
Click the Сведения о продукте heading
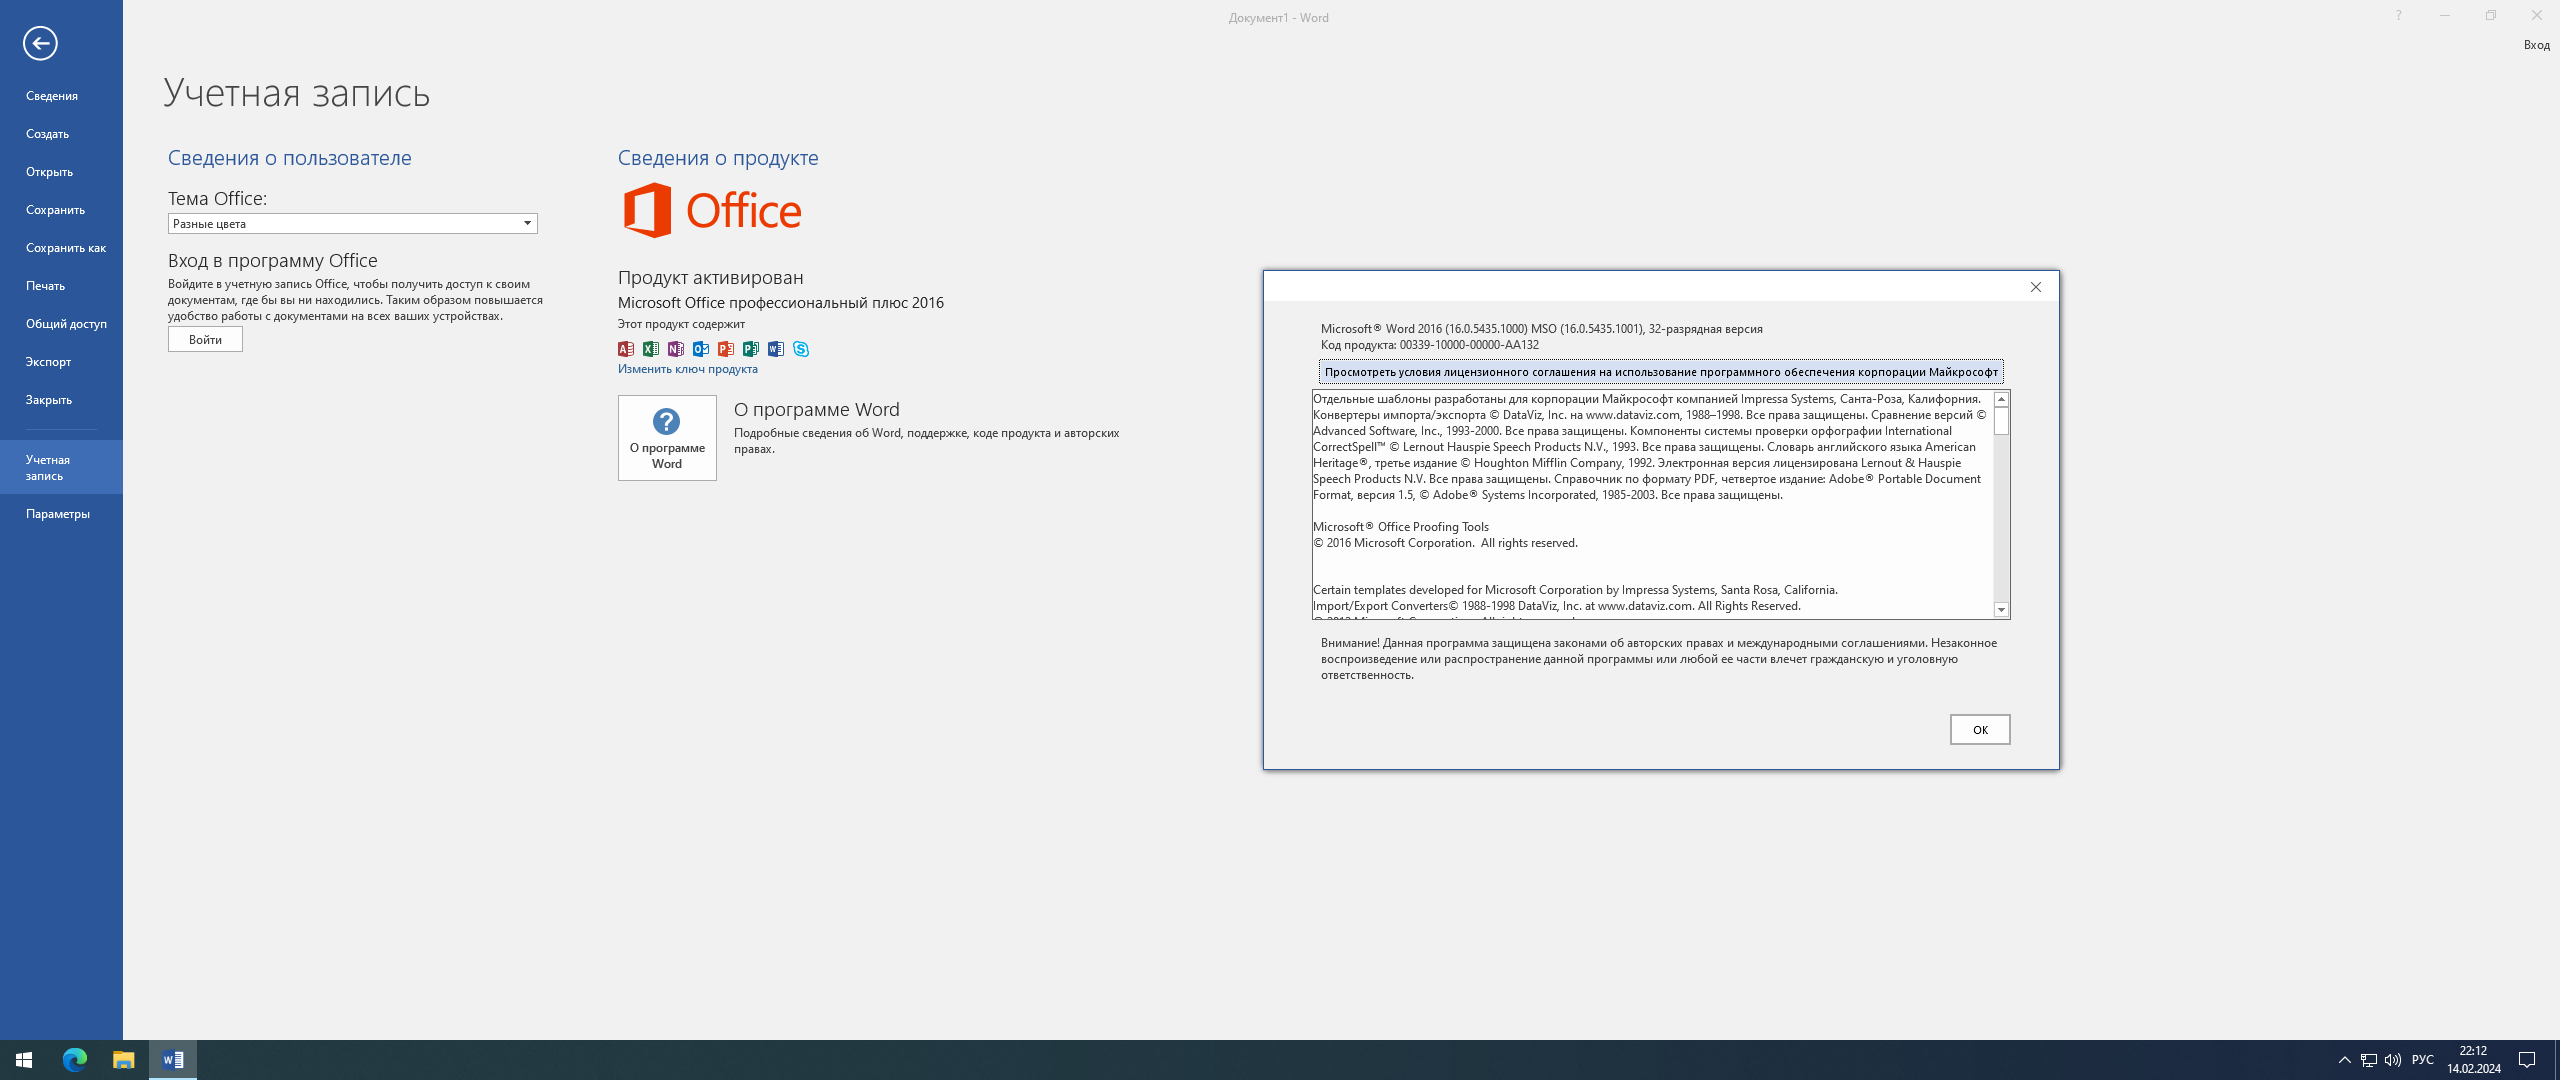[718, 158]
